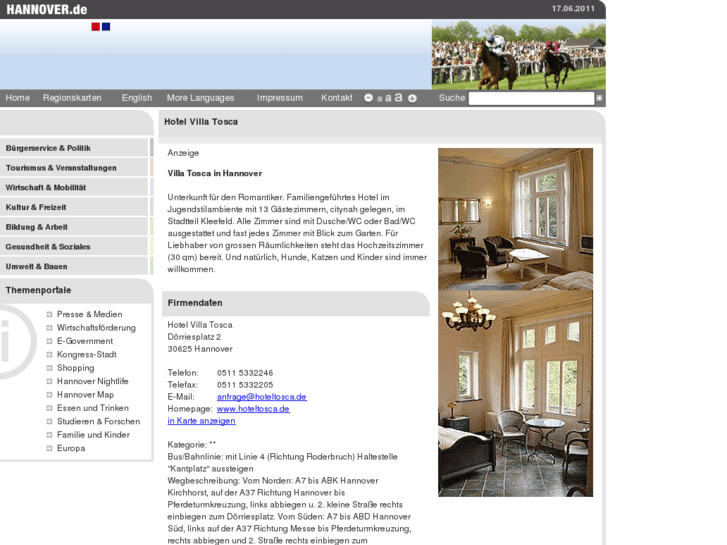
Task: Open Shopping theme portal
Action: [75, 368]
